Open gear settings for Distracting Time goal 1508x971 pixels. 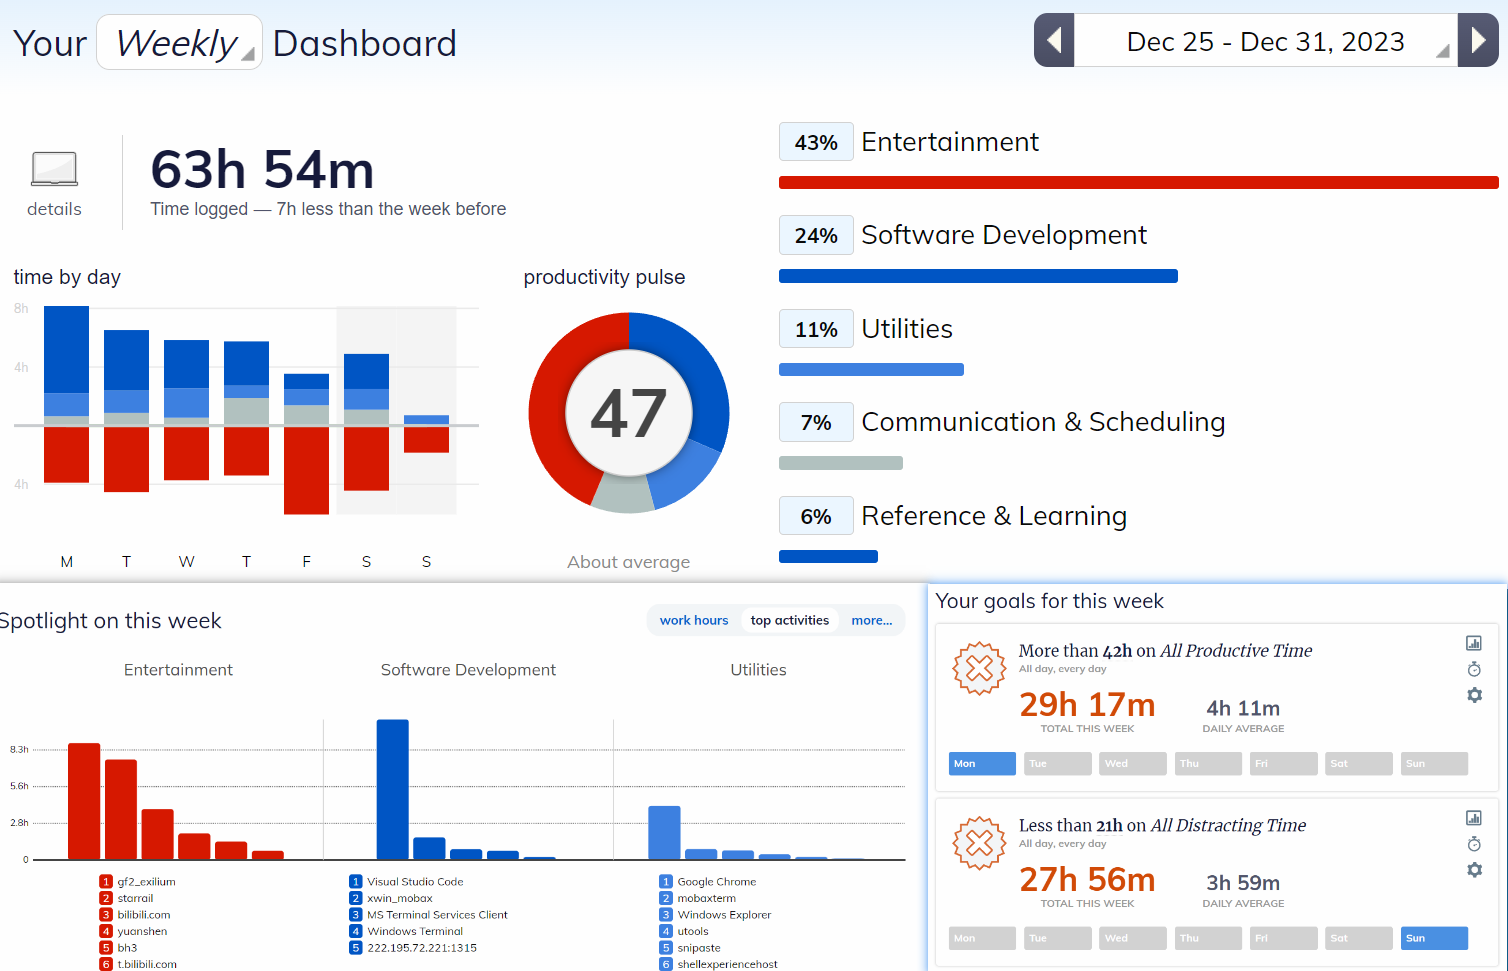[1474, 870]
